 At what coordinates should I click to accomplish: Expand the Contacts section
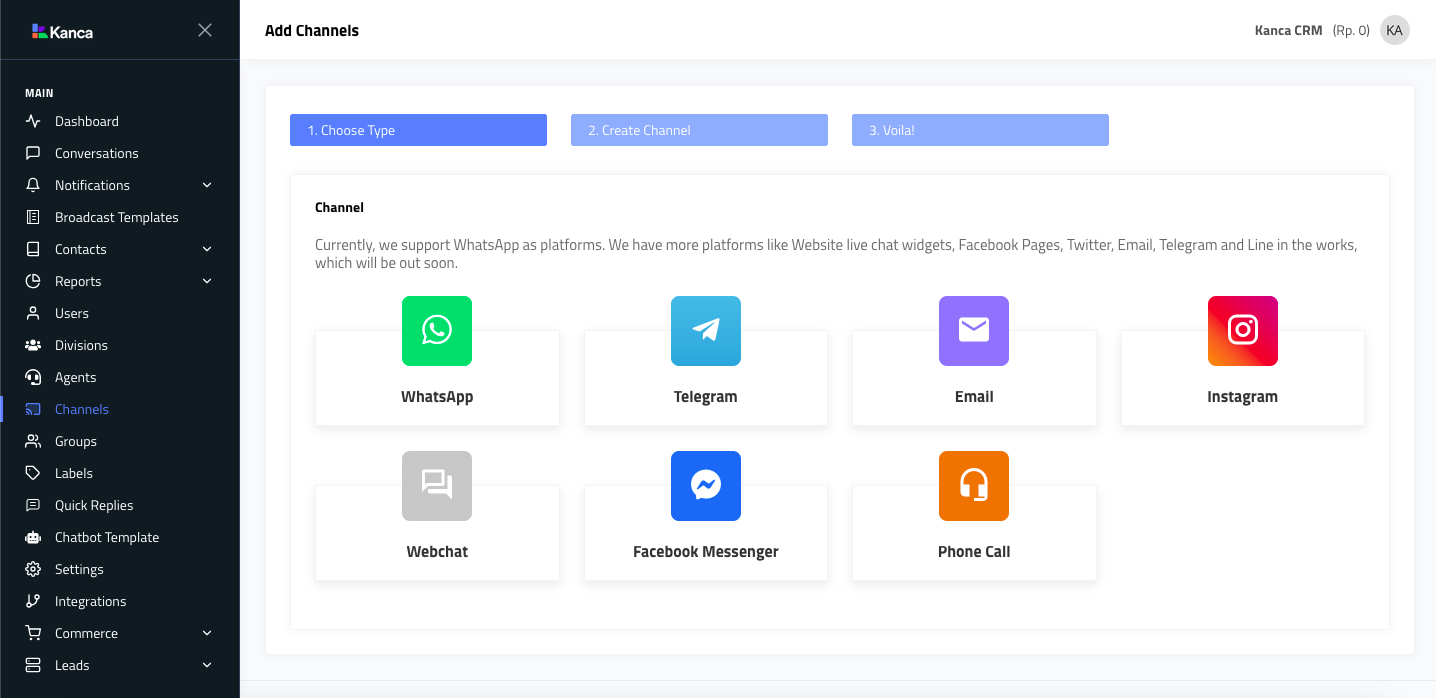(x=207, y=249)
